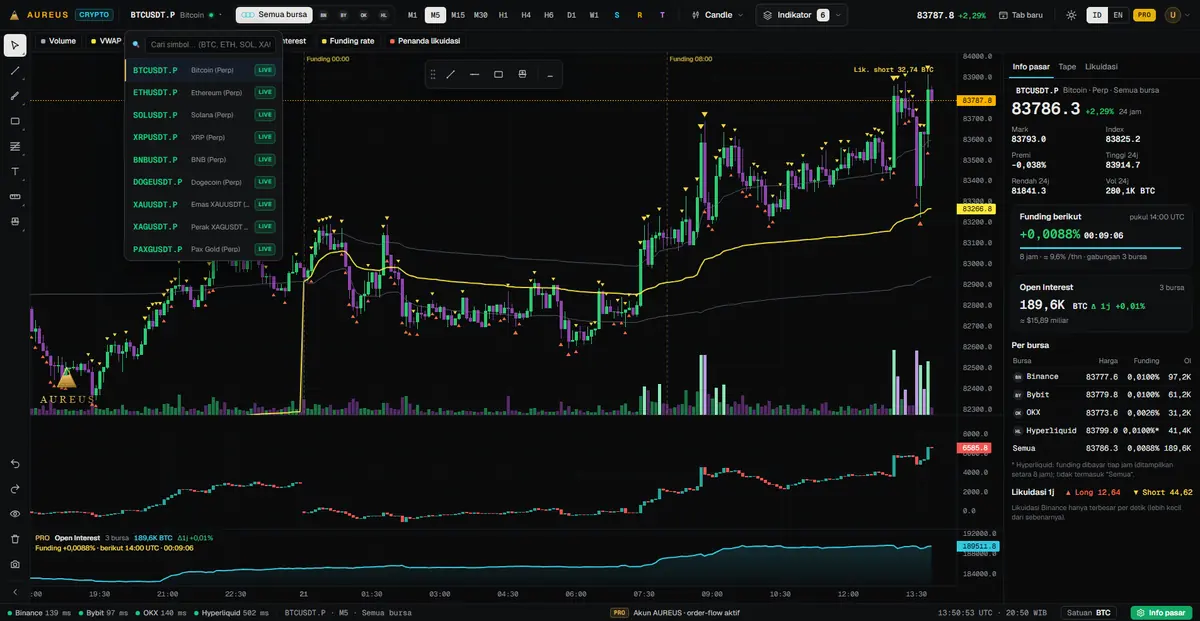Select the text annotation tool
This screenshot has height=621, width=1200.
[x=15, y=171]
